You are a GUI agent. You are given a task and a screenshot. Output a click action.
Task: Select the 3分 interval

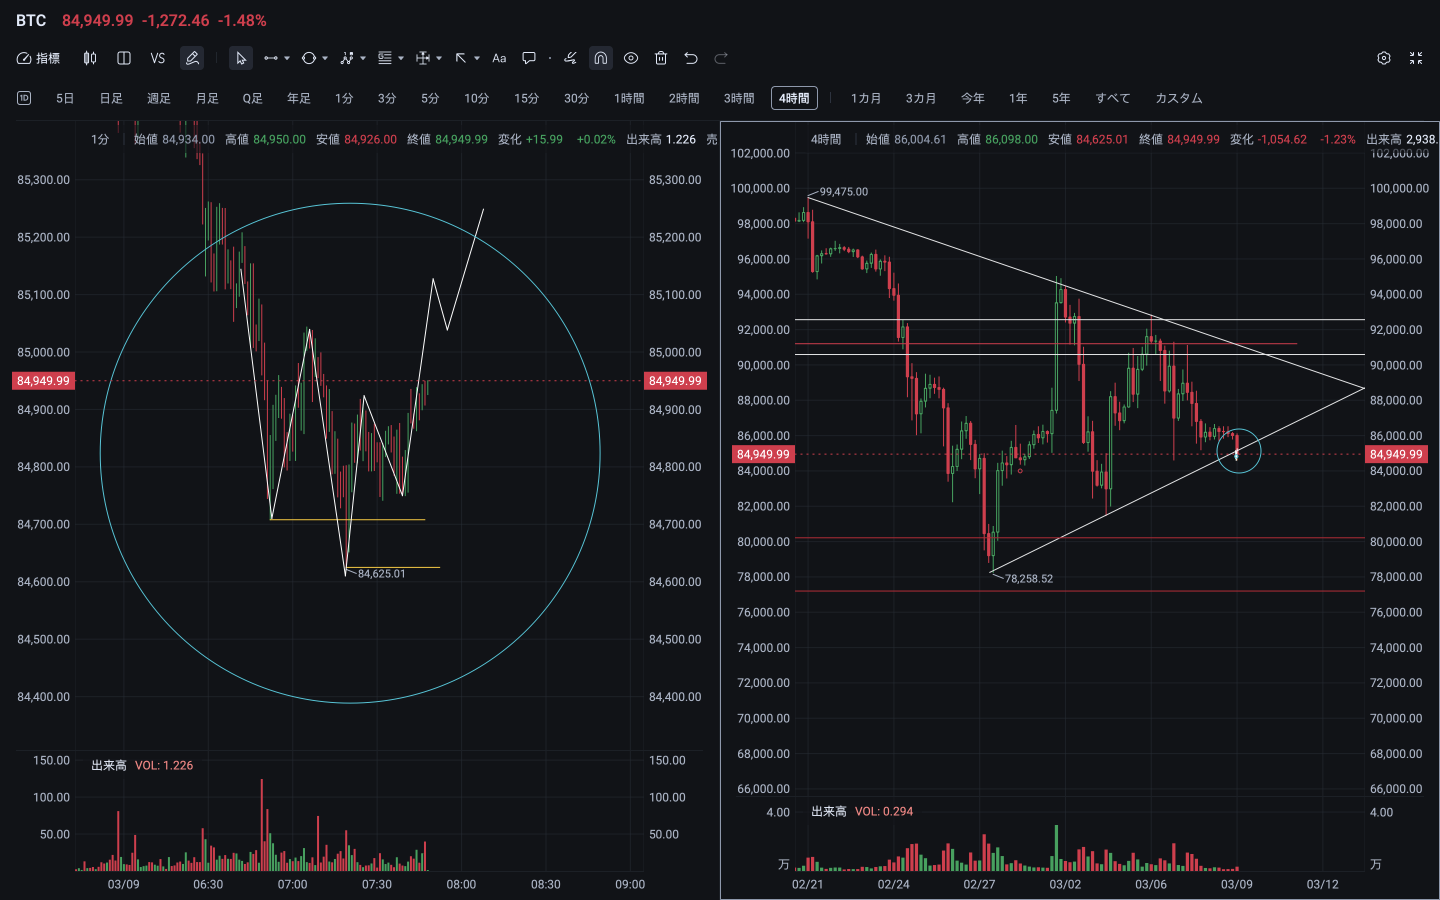pos(387,98)
